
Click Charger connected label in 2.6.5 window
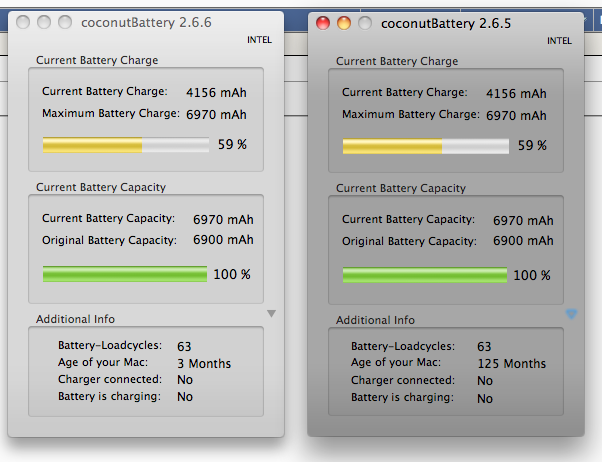click(x=403, y=381)
